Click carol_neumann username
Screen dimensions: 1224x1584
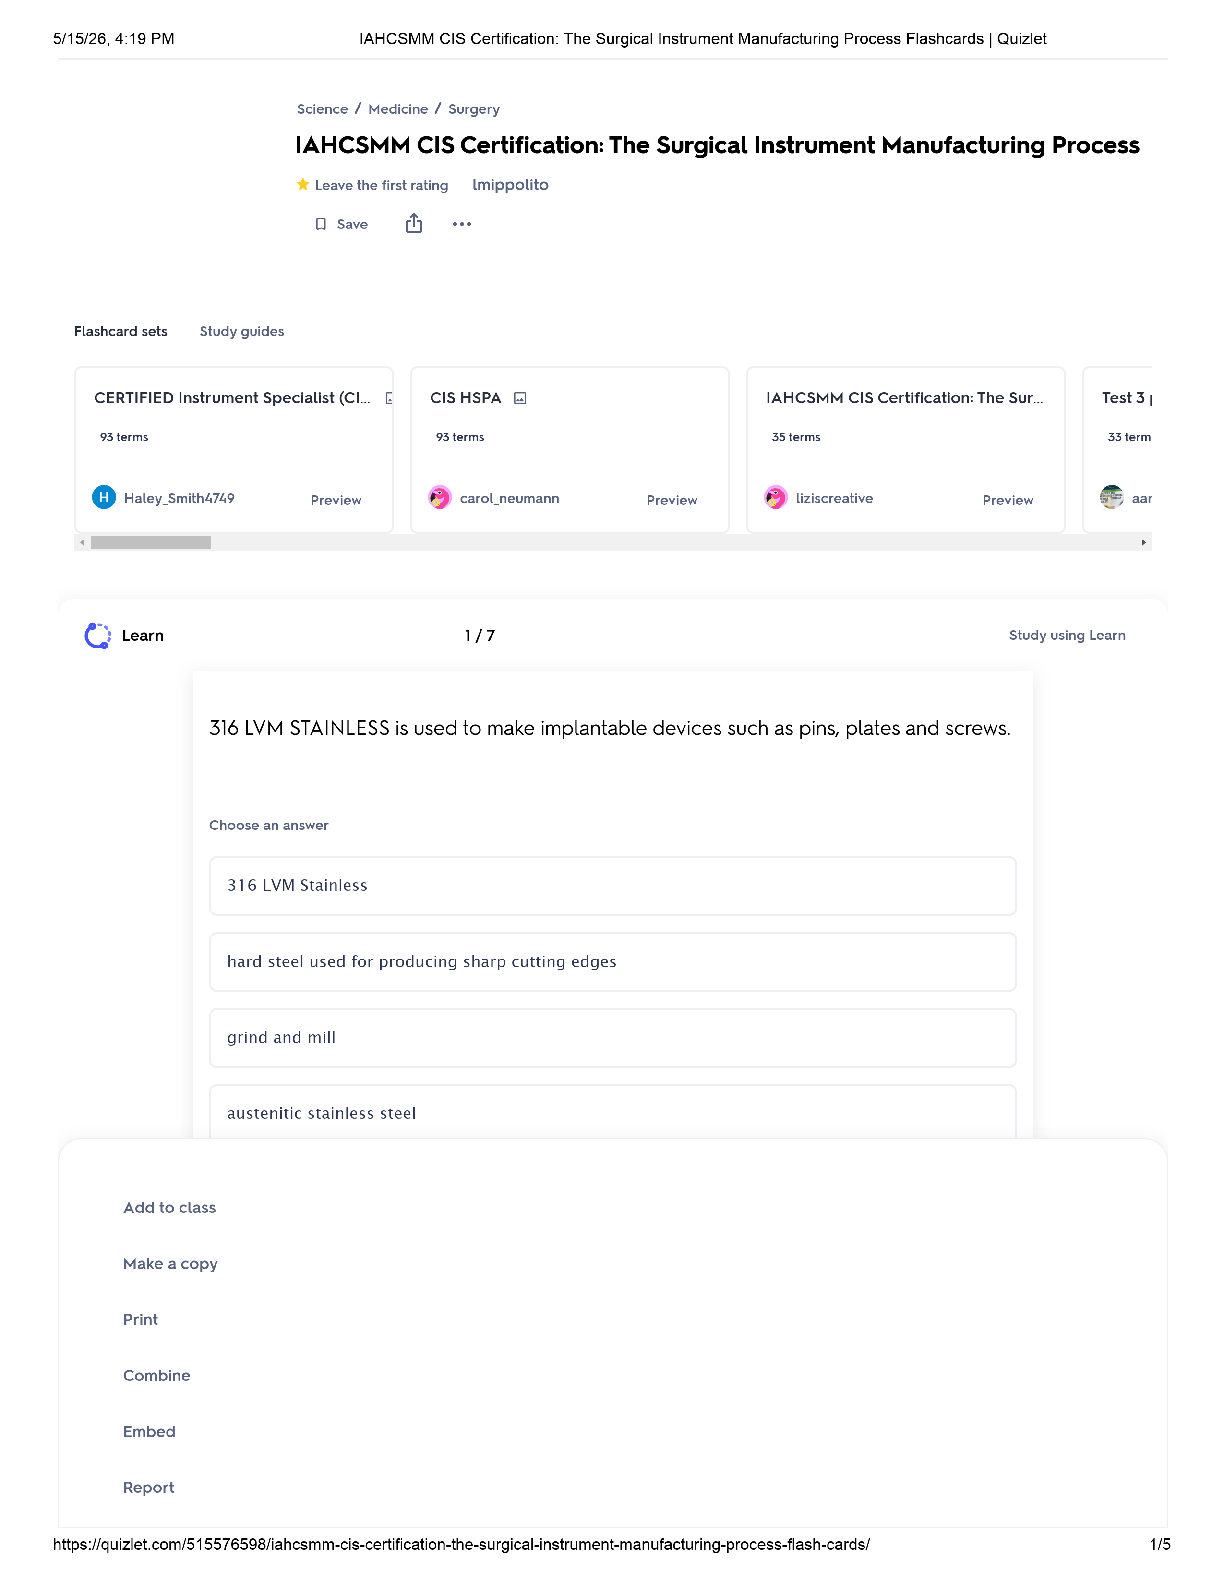click(509, 498)
